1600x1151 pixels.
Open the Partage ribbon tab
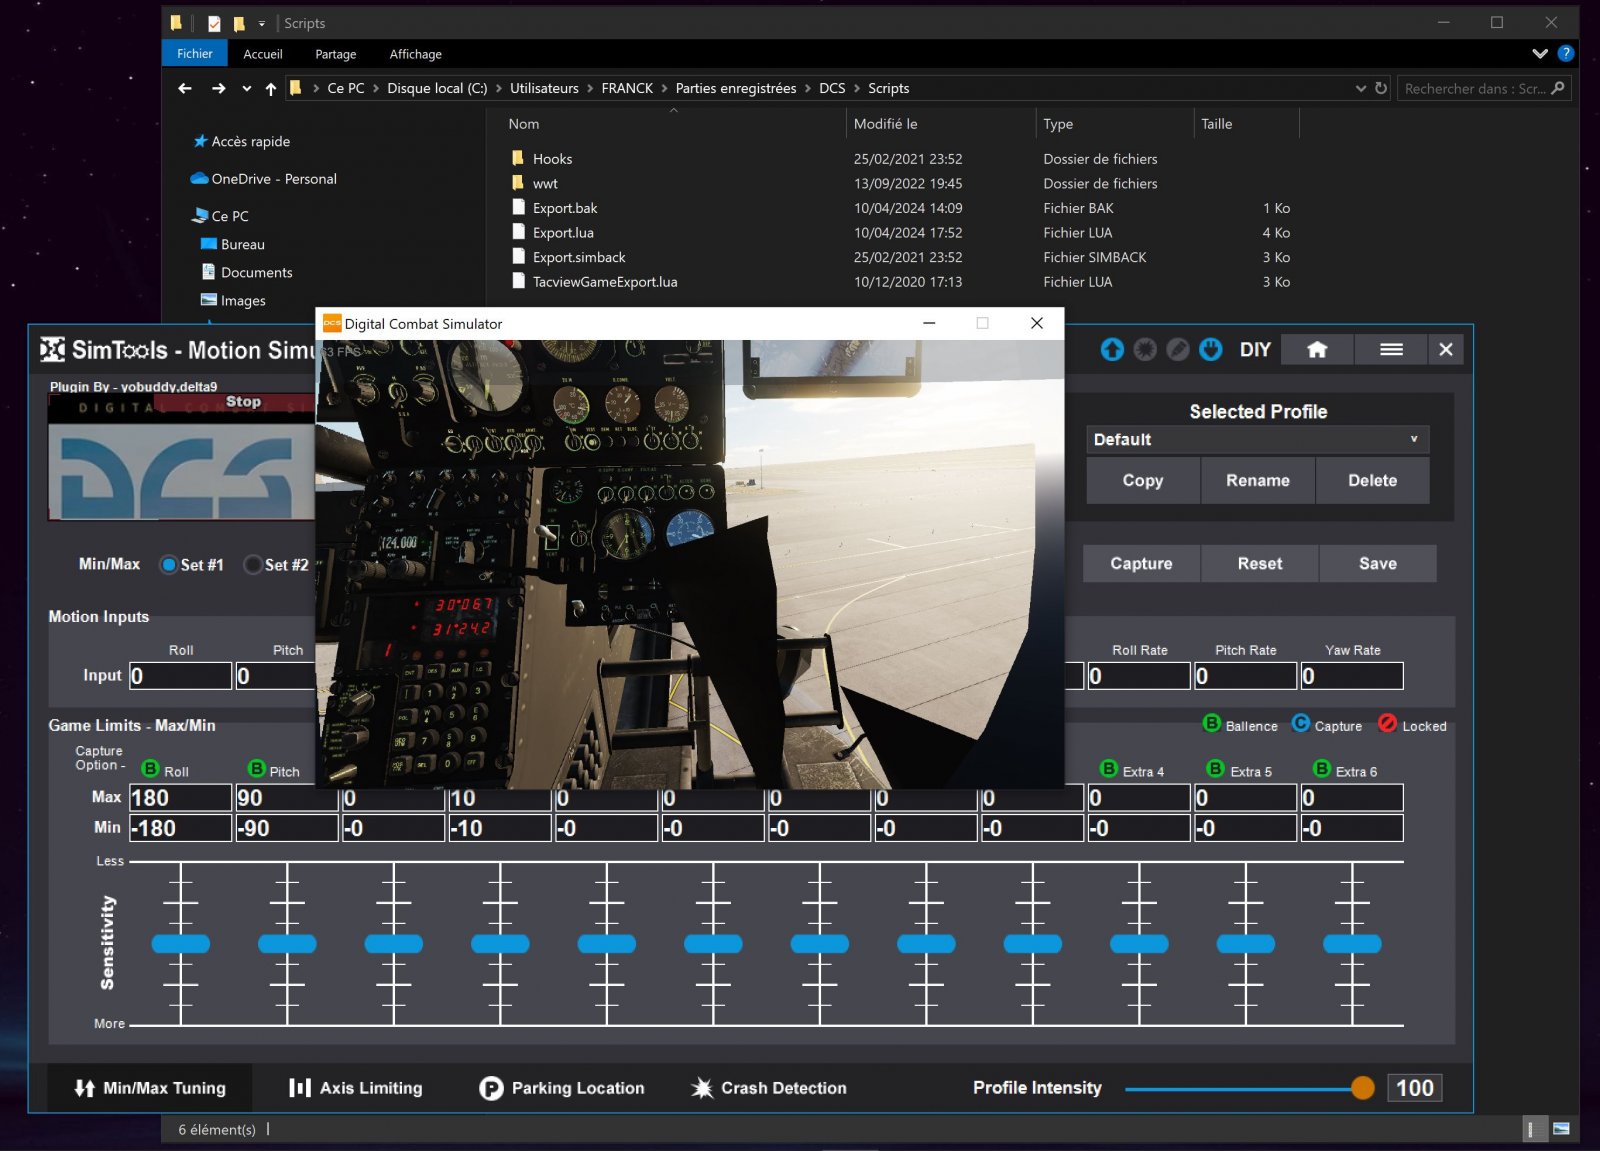coord(336,54)
